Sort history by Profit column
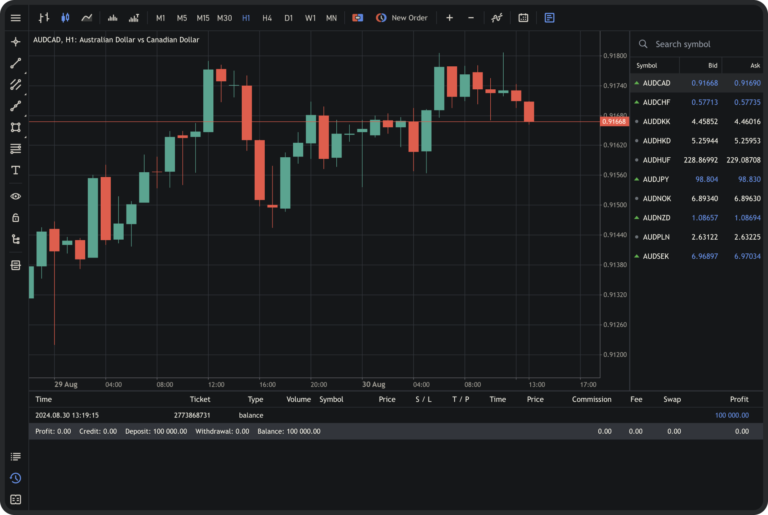The height and width of the screenshot is (515, 768). [x=739, y=399]
